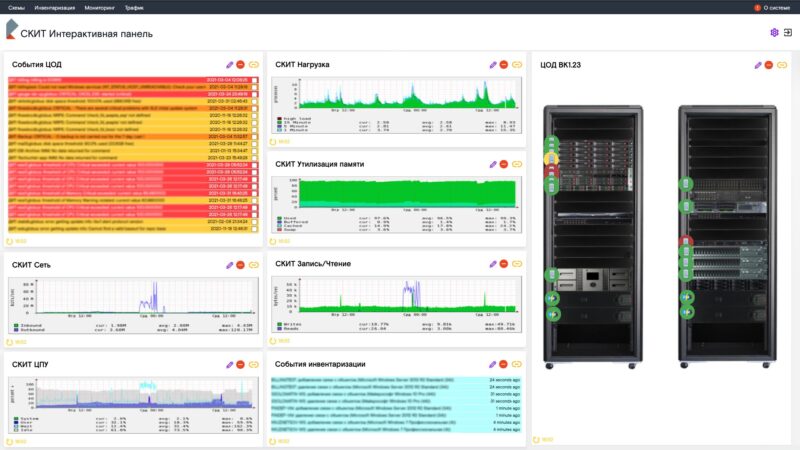Viewport: 800px width, 450px height.
Task: Remove the СКИТ Запись/Чтение widget
Action: pyautogui.click(x=505, y=263)
